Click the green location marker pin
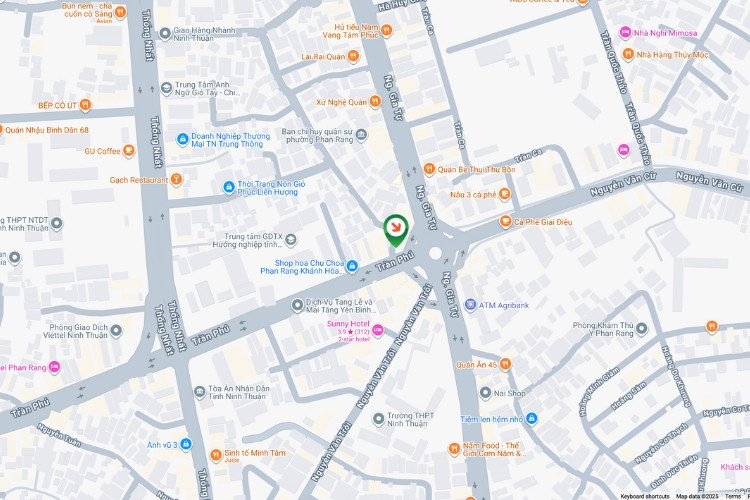This screenshot has height=500, width=750. (396, 231)
